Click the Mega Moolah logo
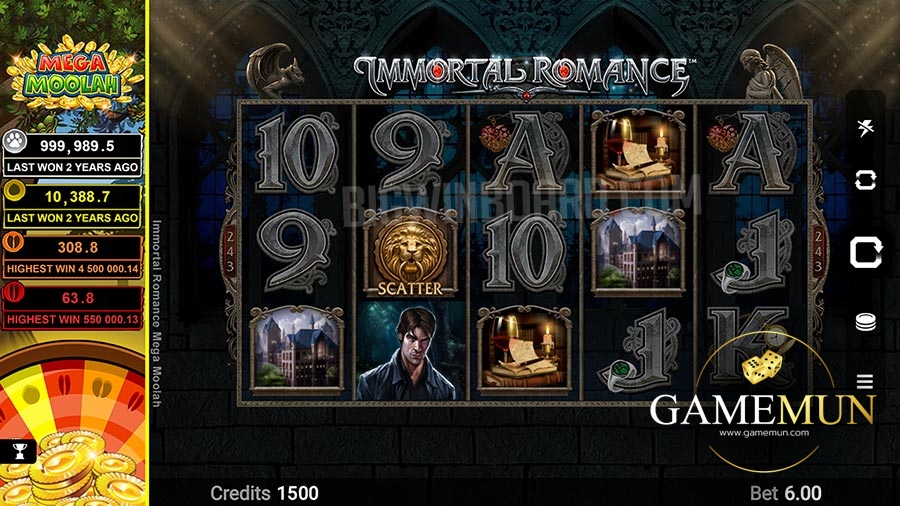The image size is (900, 506). [73, 73]
